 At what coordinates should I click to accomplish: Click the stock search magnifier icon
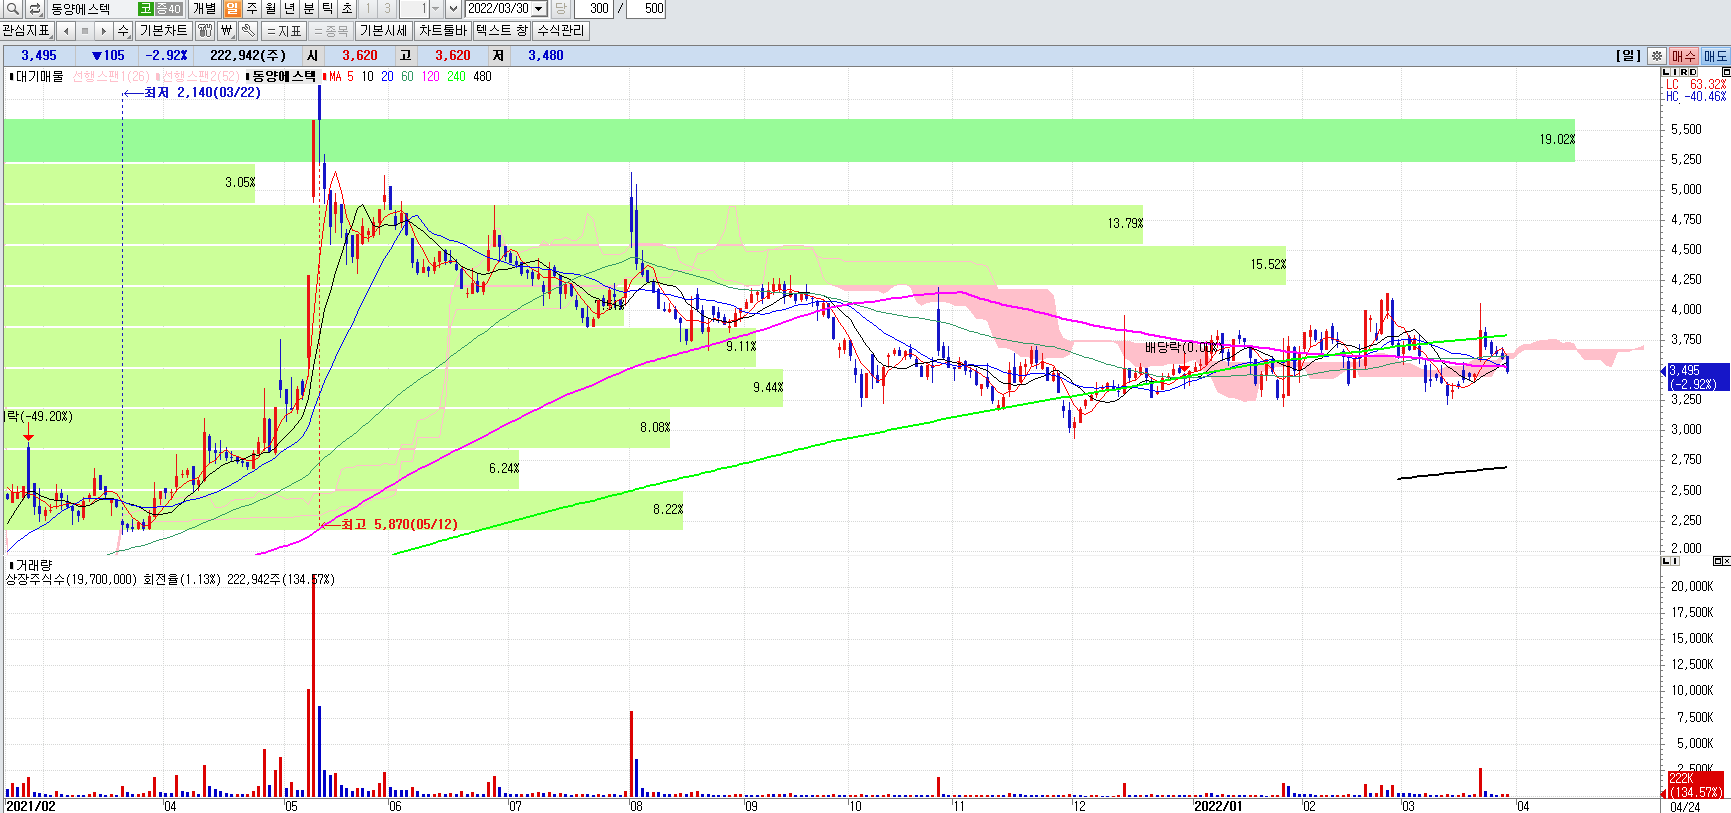tap(13, 9)
